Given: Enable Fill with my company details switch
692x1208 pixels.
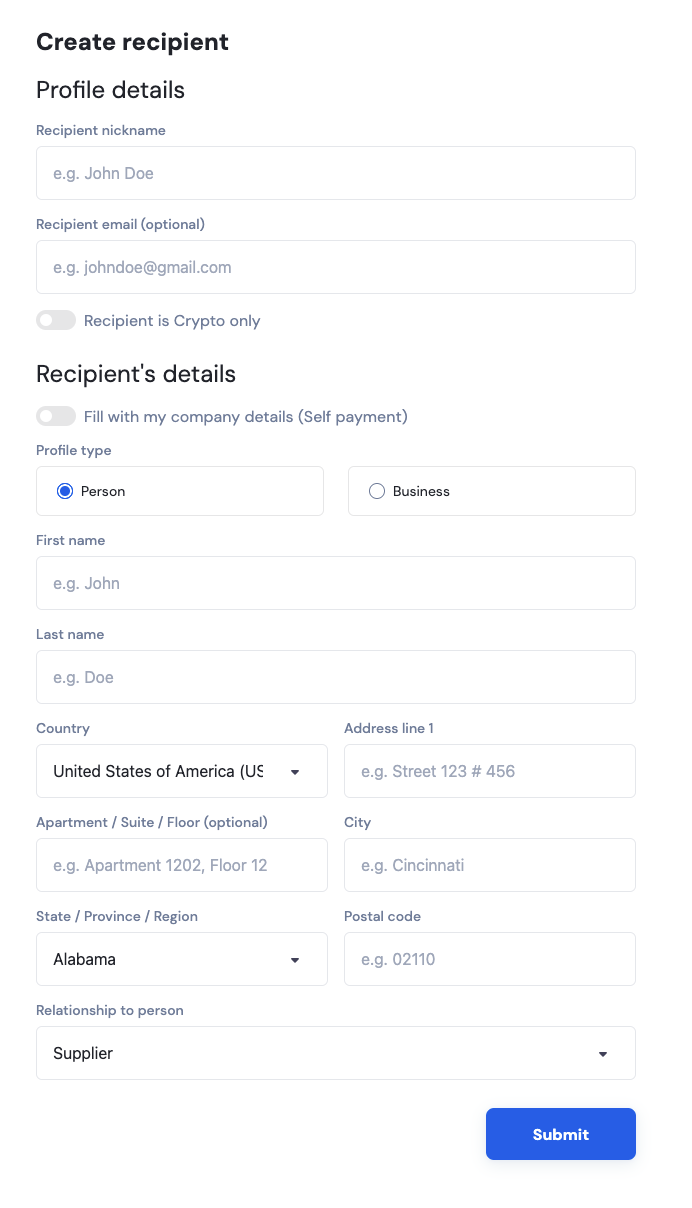Looking at the screenshot, I should 56,416.
